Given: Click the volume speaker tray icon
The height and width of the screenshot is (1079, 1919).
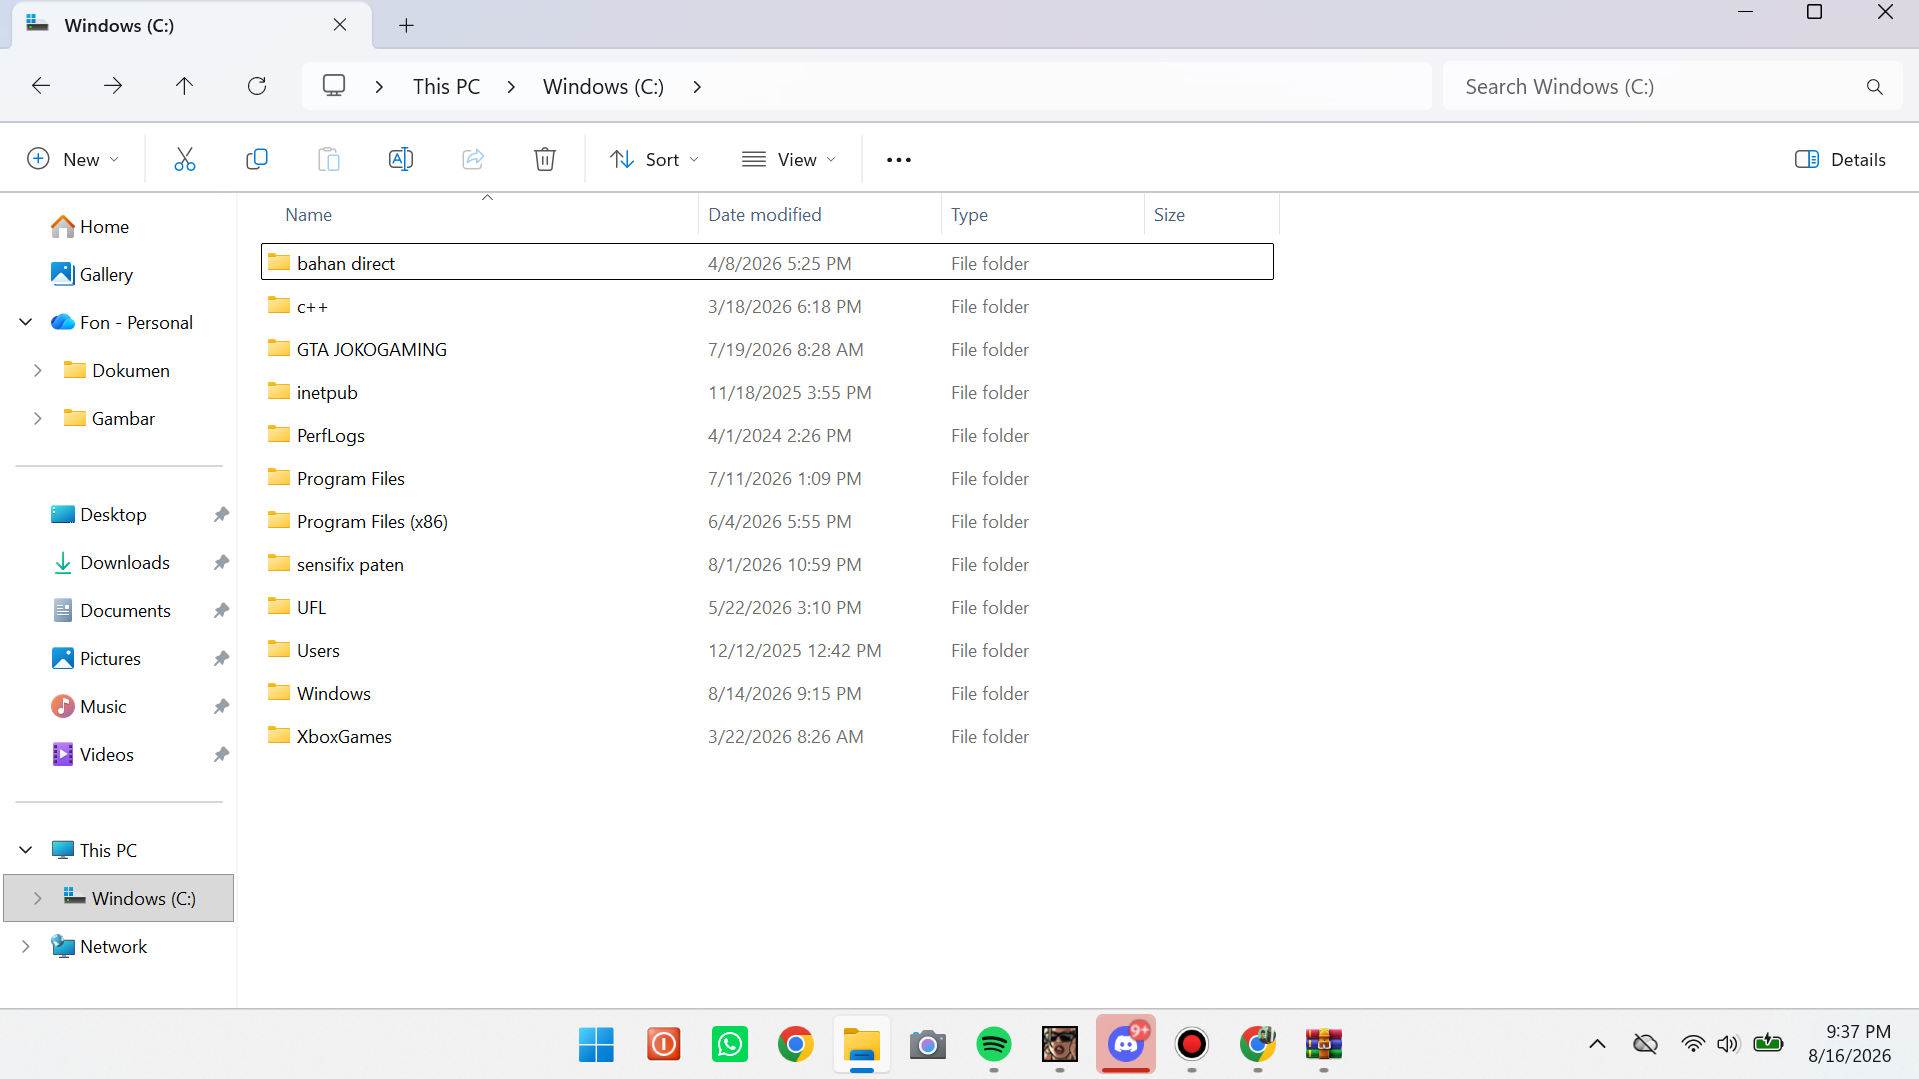Looking at the screenshot, I should coord(1728,1044).
